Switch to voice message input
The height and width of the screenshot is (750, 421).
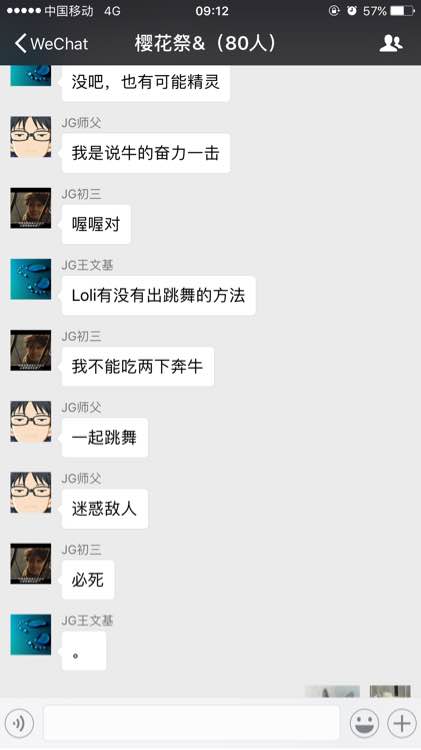click(x=19, y=723)
